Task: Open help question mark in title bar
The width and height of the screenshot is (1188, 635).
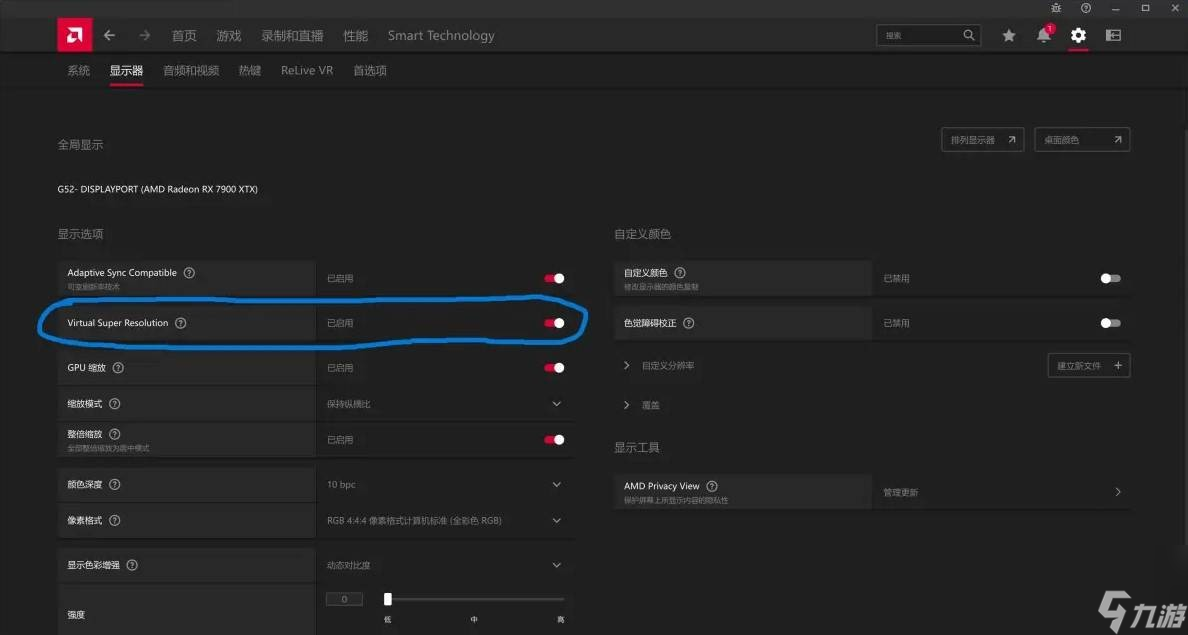Action: pyautogui.click(x=1086, y=8)
